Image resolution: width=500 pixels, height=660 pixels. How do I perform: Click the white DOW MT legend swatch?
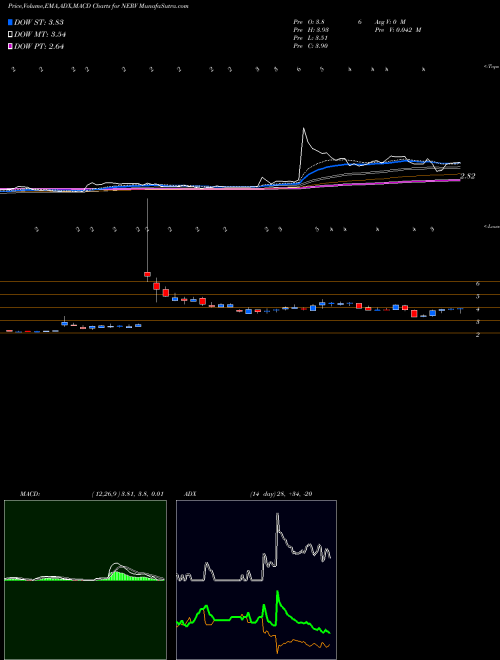tap(11, 35)
